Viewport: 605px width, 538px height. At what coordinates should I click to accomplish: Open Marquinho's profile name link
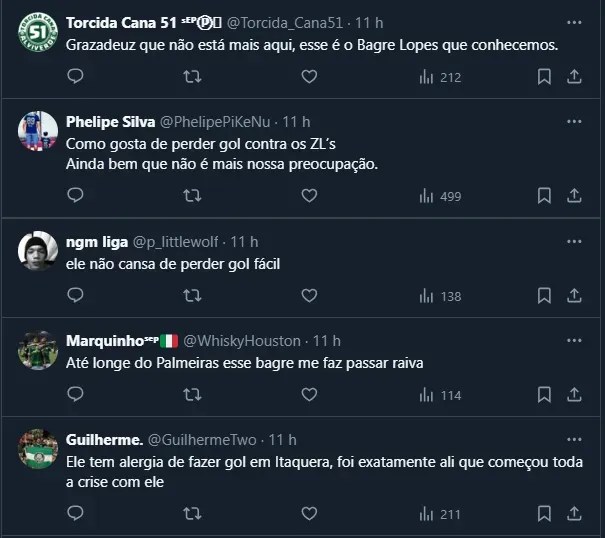112,341
